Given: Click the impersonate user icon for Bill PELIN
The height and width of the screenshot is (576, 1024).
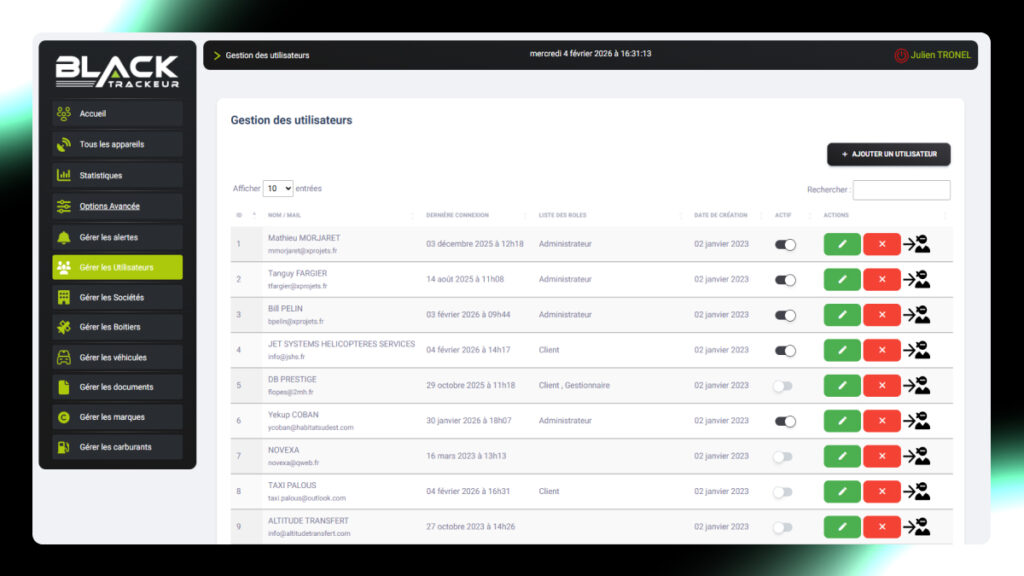Looking at the screenshot, I should (x=917, y=315).
